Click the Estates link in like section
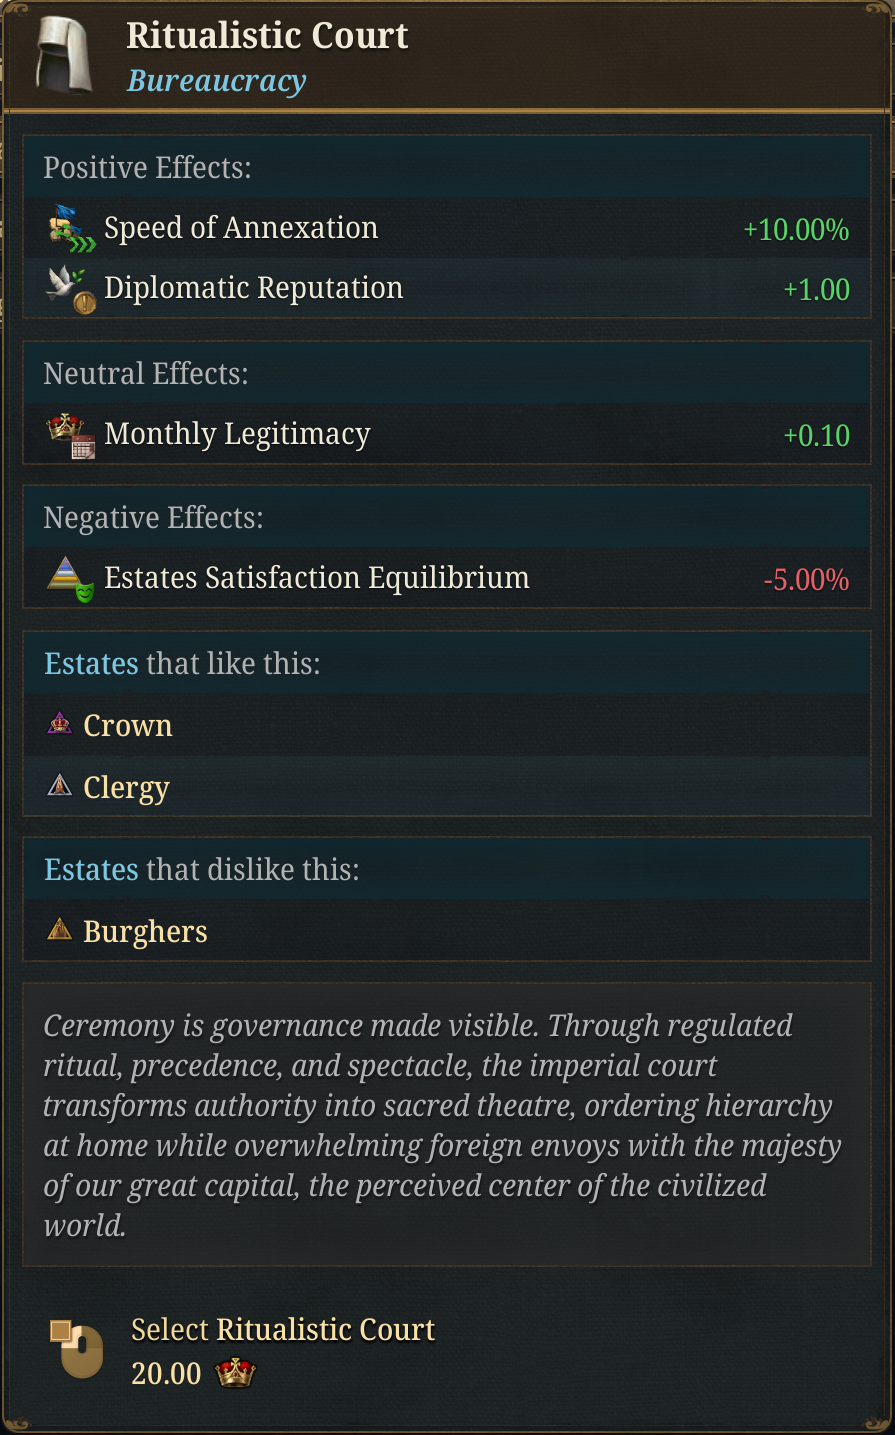895x1435 pixels. pyautogui.click(x=91, y=664)
